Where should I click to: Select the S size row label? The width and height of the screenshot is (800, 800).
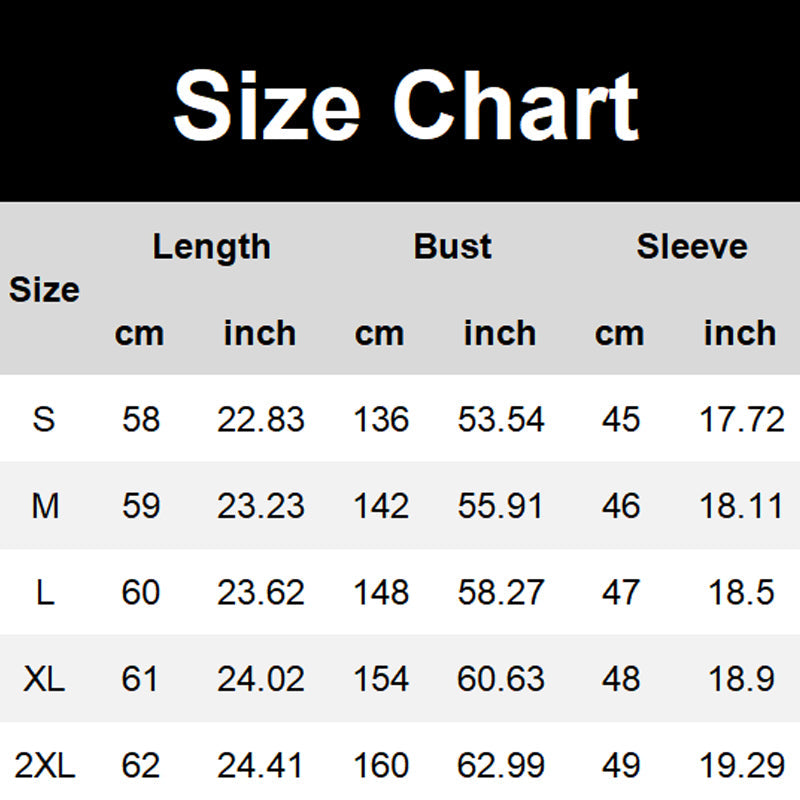point(44,419)
